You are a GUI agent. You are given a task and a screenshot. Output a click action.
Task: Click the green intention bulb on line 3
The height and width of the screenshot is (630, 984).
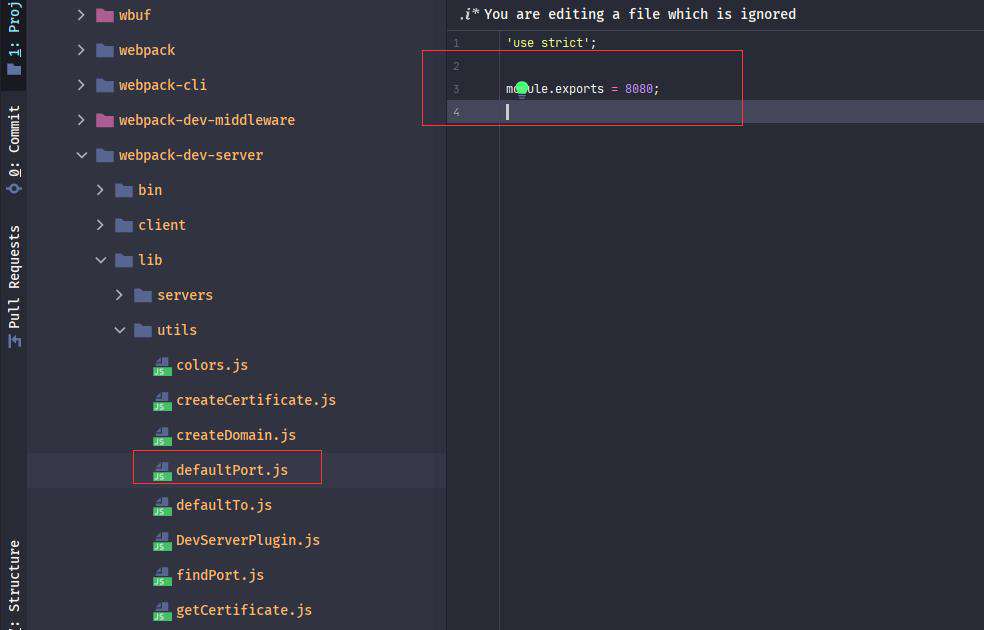521,90
